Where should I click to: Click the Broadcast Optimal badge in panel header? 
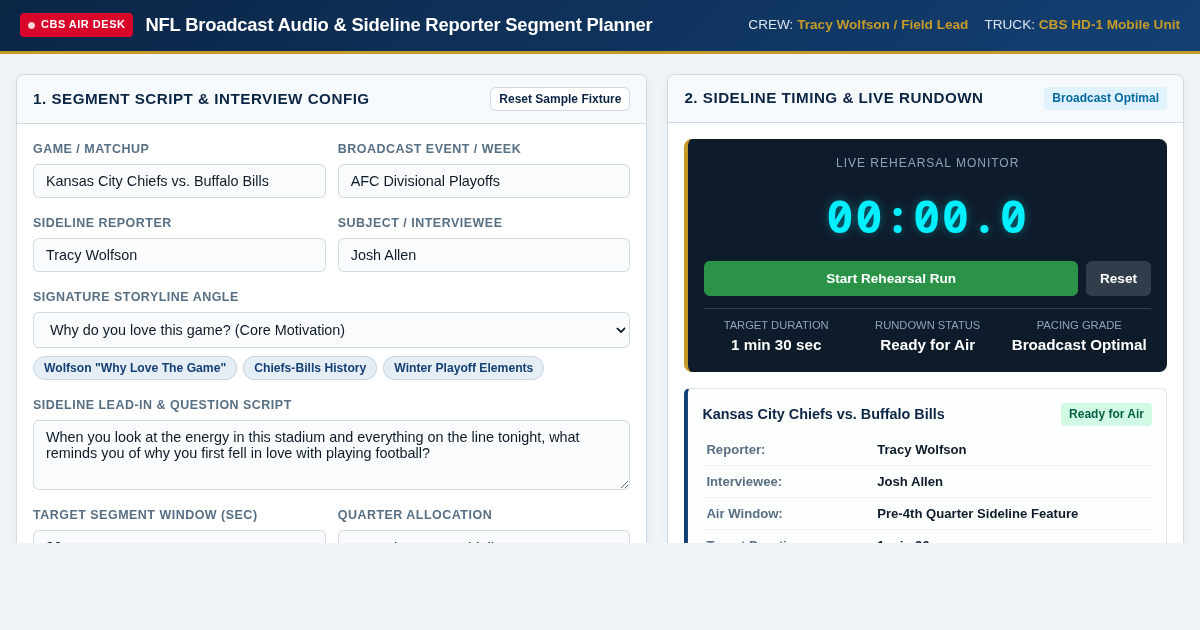[1105, 98]
